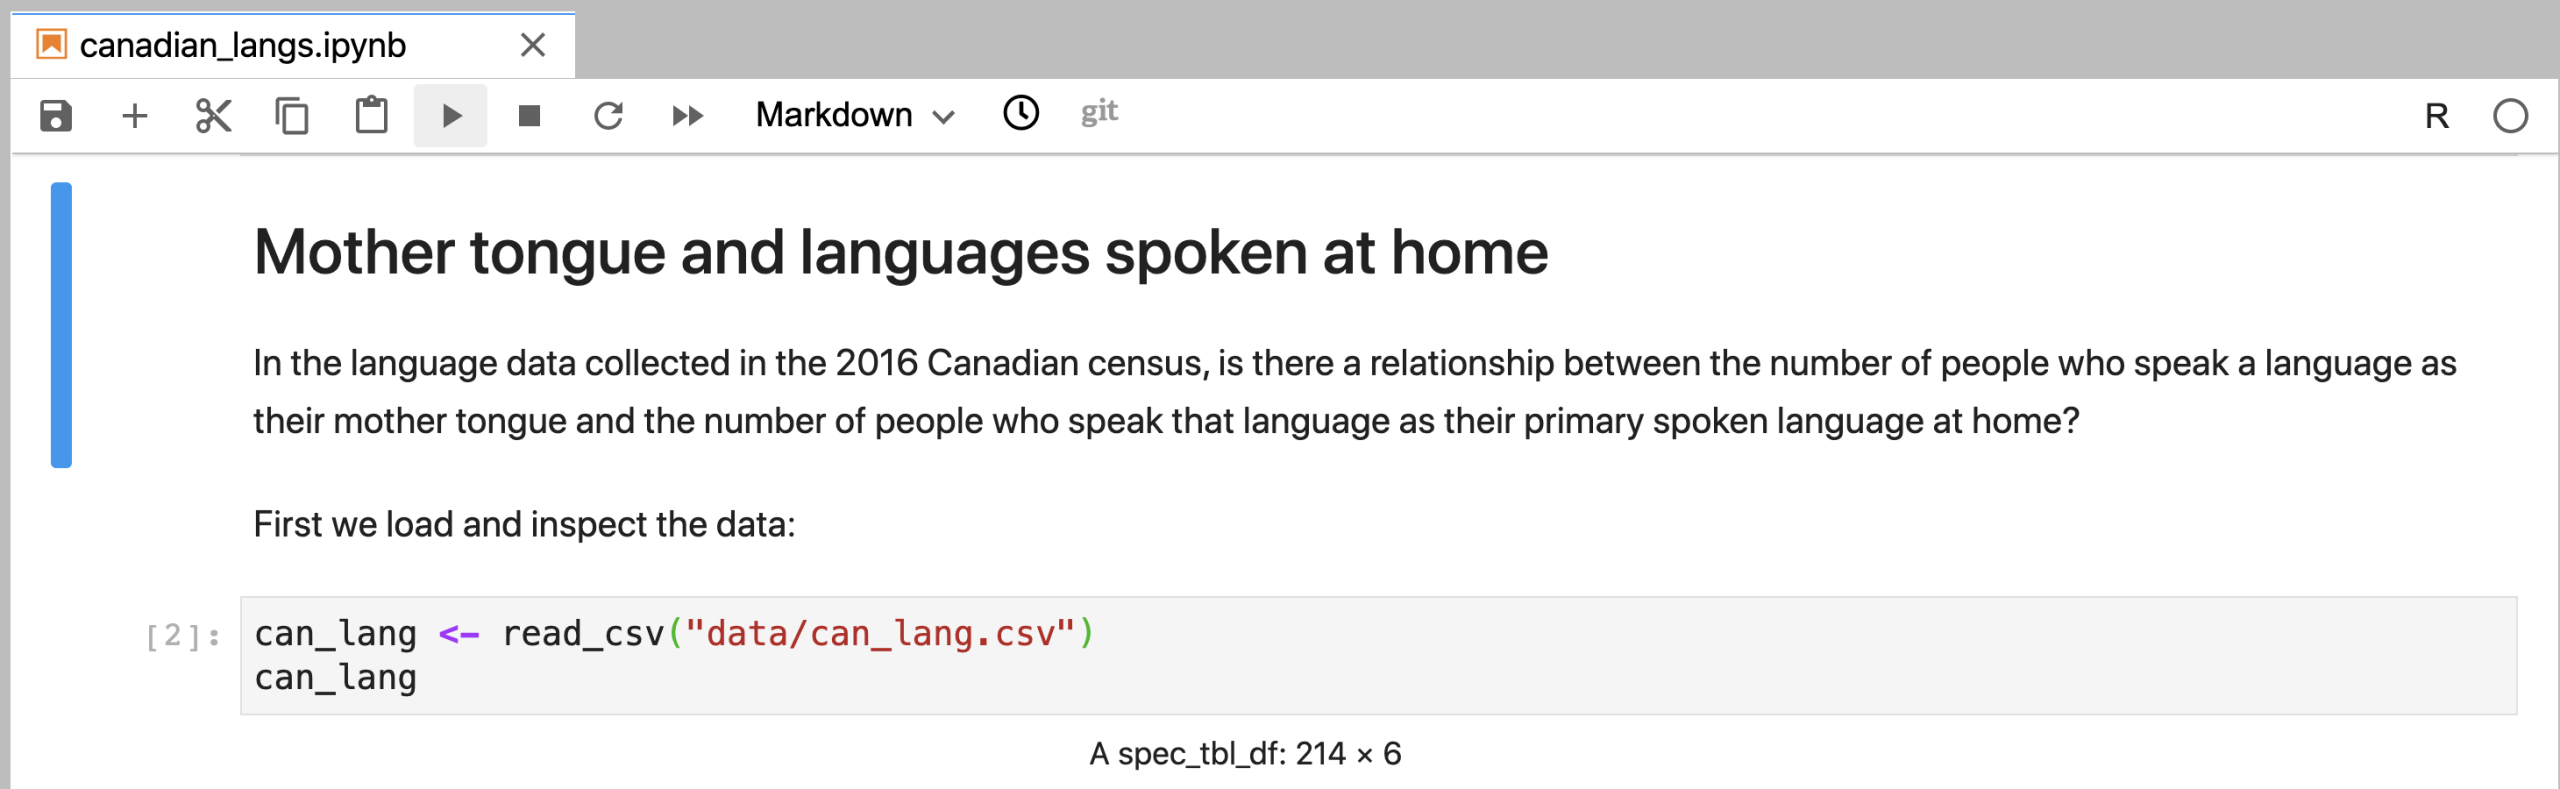Insert a new cell with the plus icon

[x=134, y=116]
